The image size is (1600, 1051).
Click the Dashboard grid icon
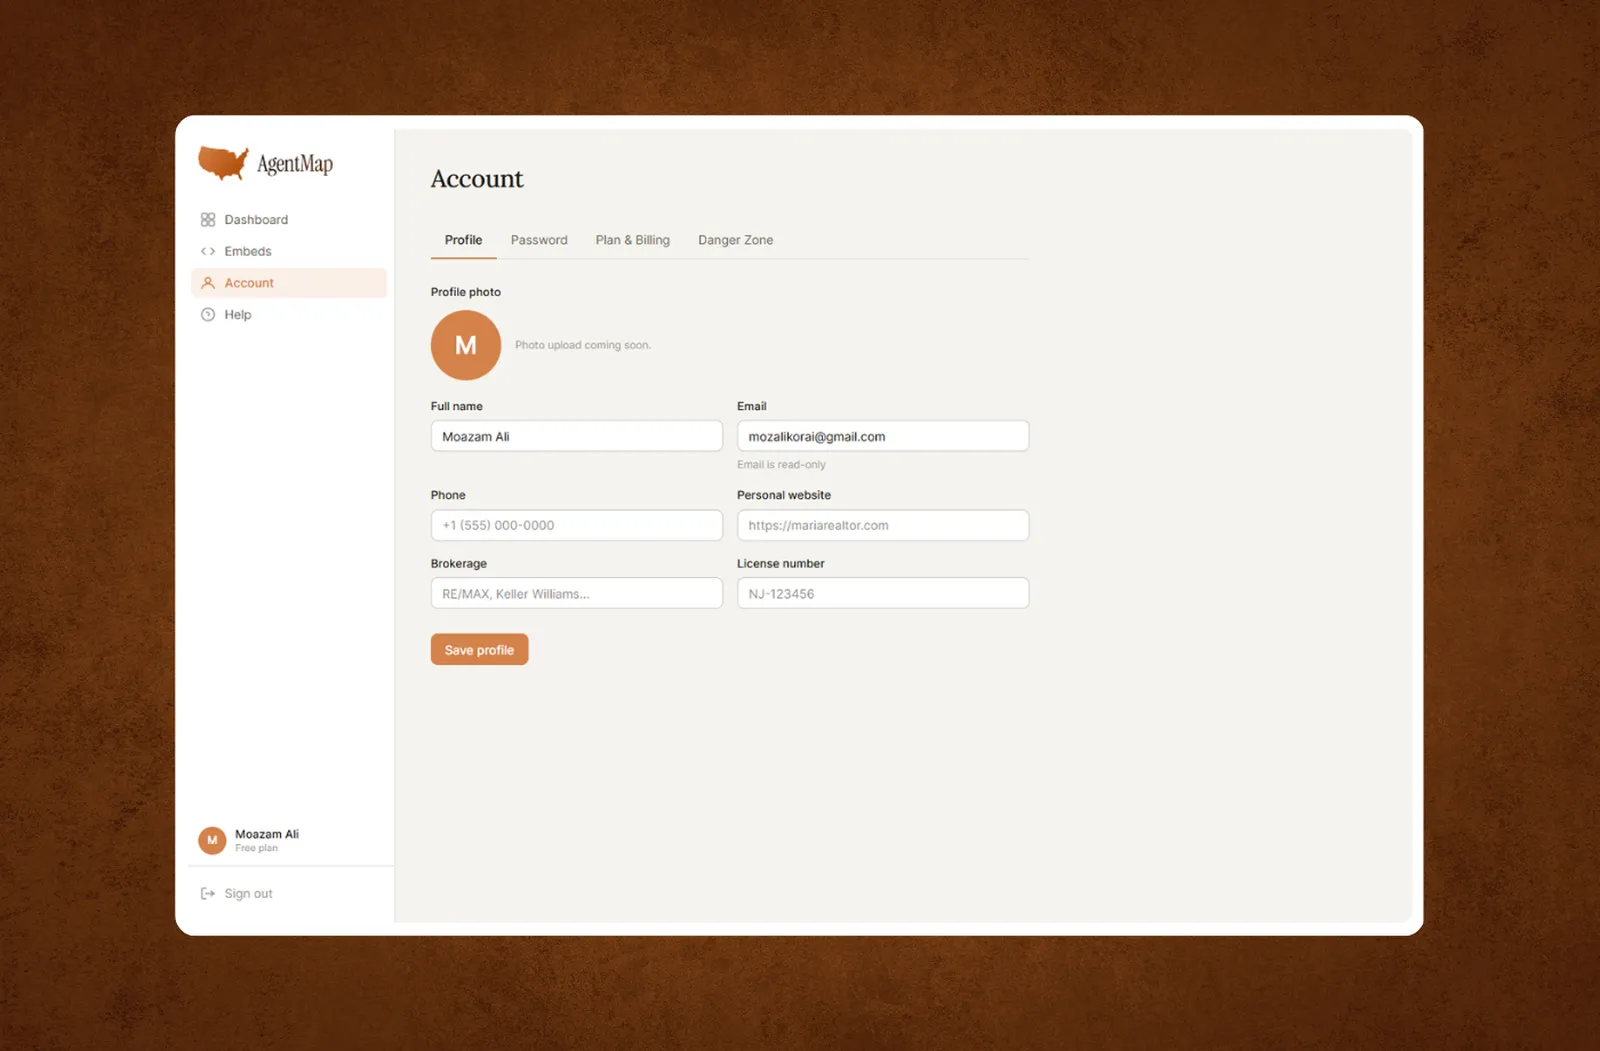(208, 220)
